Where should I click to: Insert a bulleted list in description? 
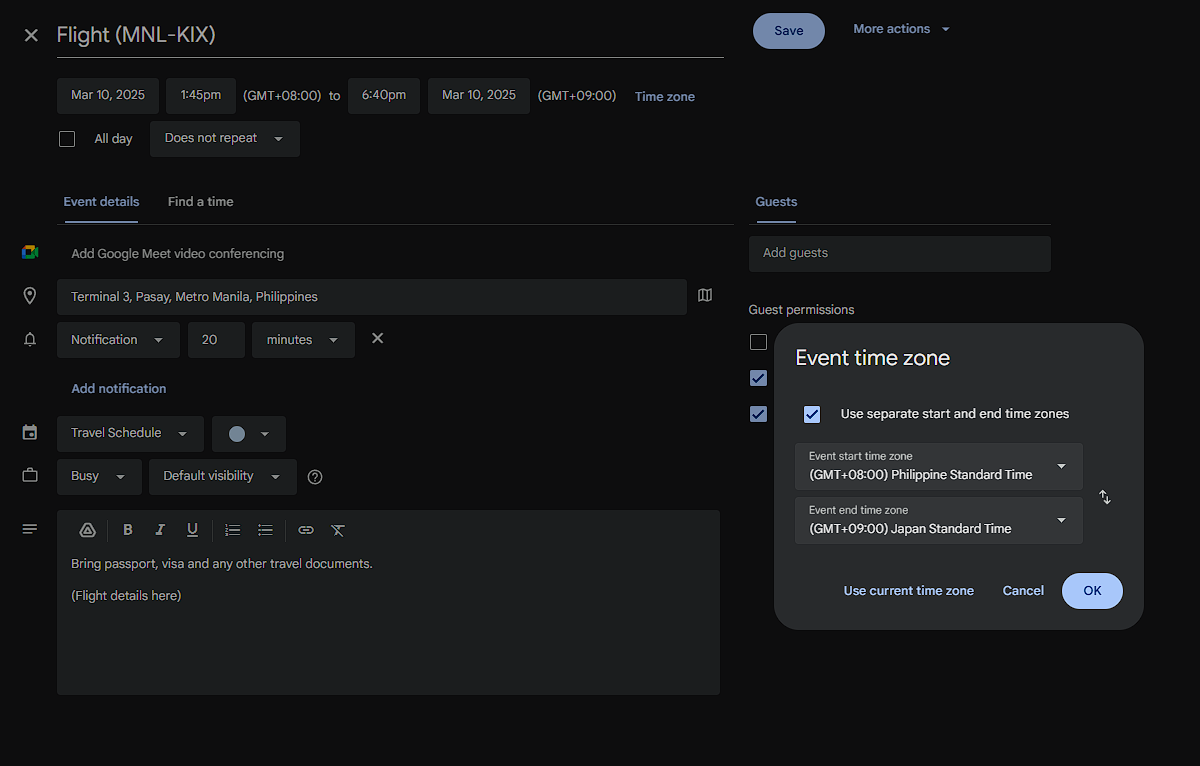pos(265,530)
